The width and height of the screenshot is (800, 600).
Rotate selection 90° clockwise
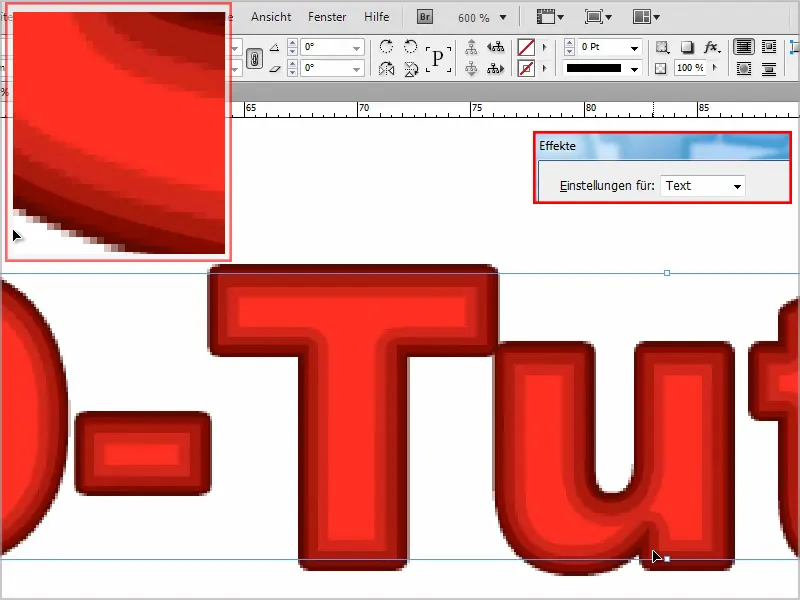click(x=386, y=47)
